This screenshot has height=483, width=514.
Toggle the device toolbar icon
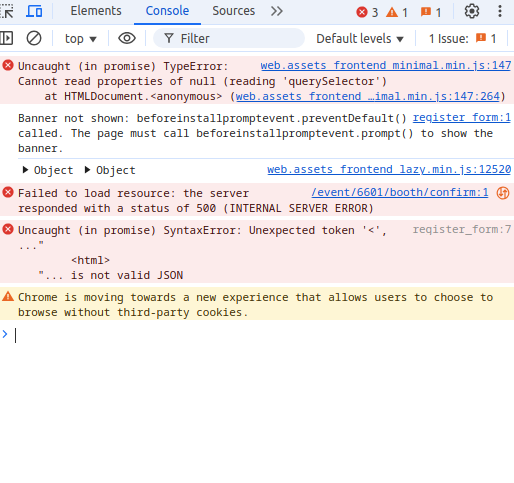[x=34, y=11]
